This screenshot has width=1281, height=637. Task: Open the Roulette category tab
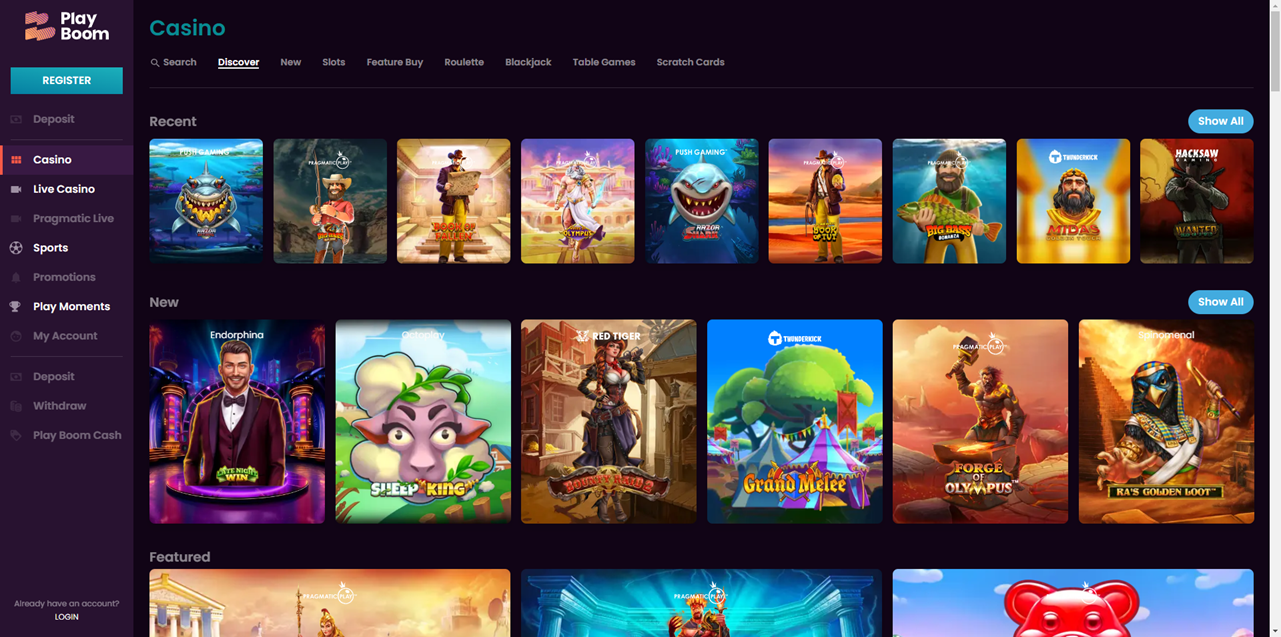point(463,62)
